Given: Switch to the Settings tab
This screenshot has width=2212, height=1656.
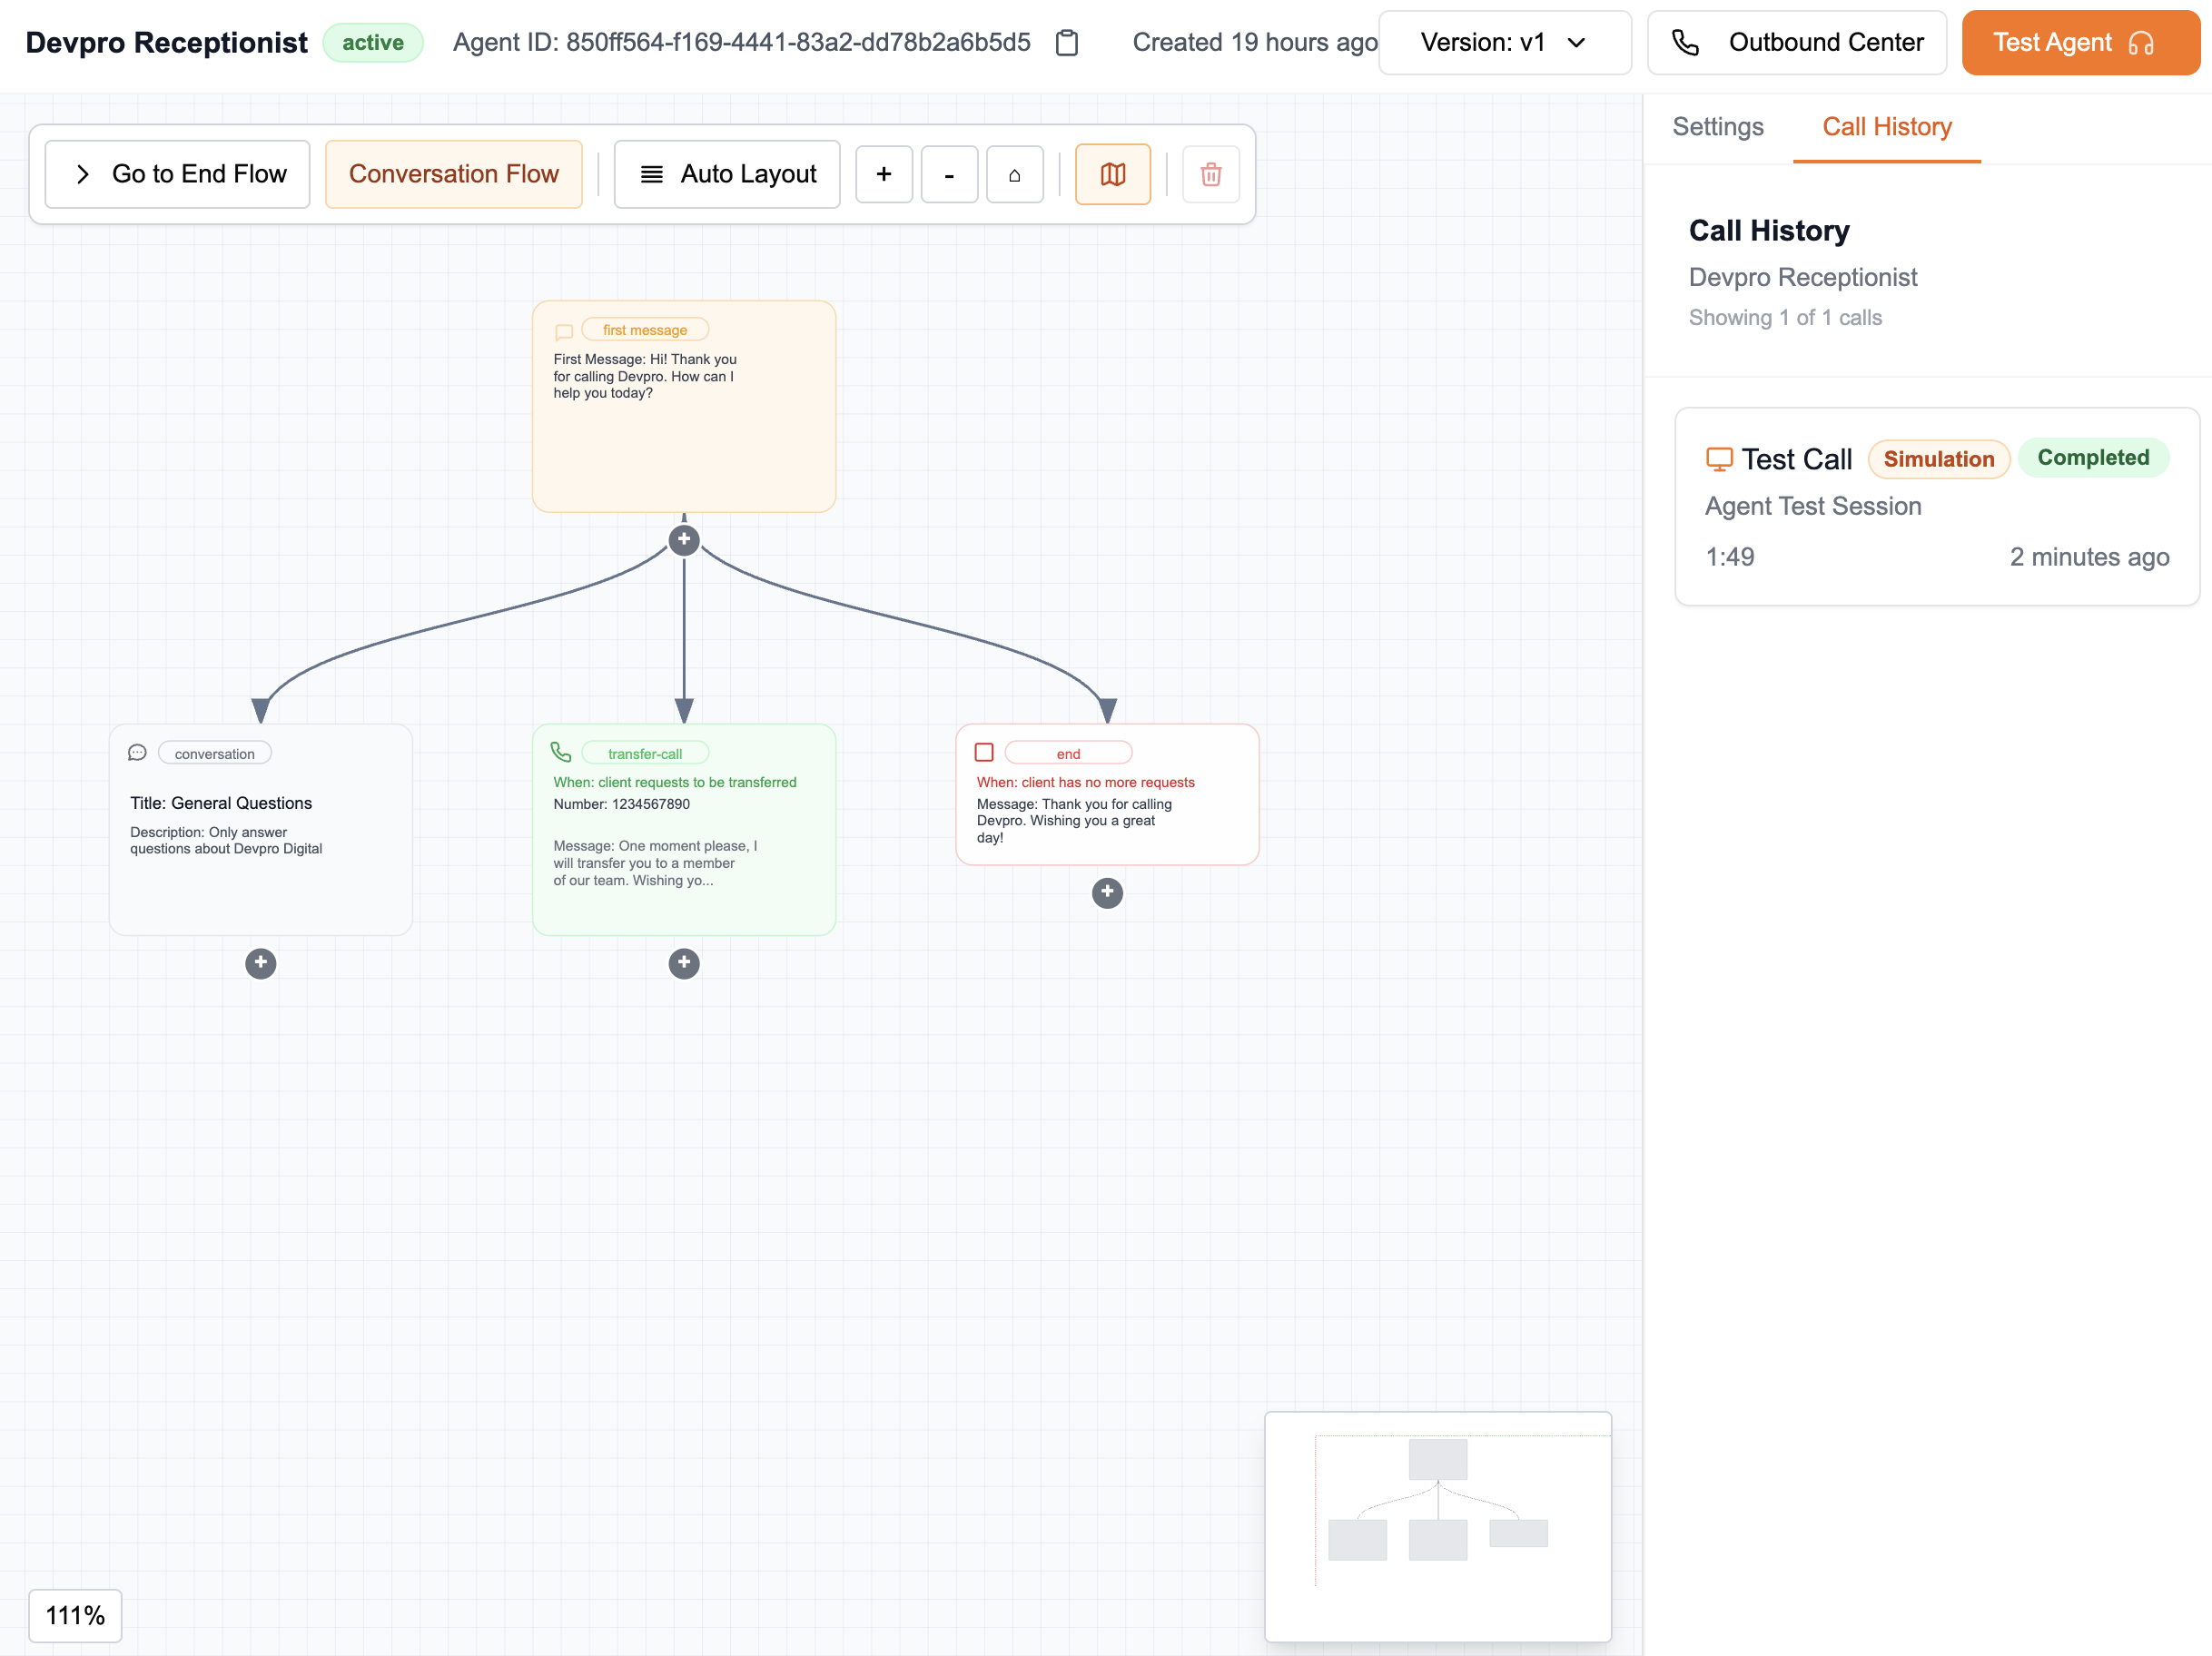Looking at the screenshot, I should tap(1717, 127).
